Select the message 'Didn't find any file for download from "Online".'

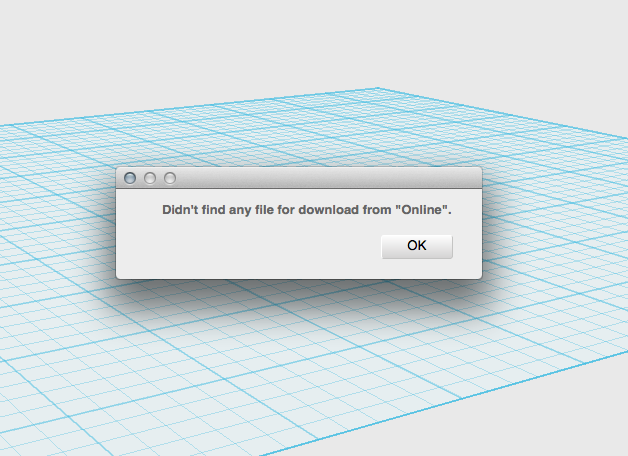[x=307, y=210]
